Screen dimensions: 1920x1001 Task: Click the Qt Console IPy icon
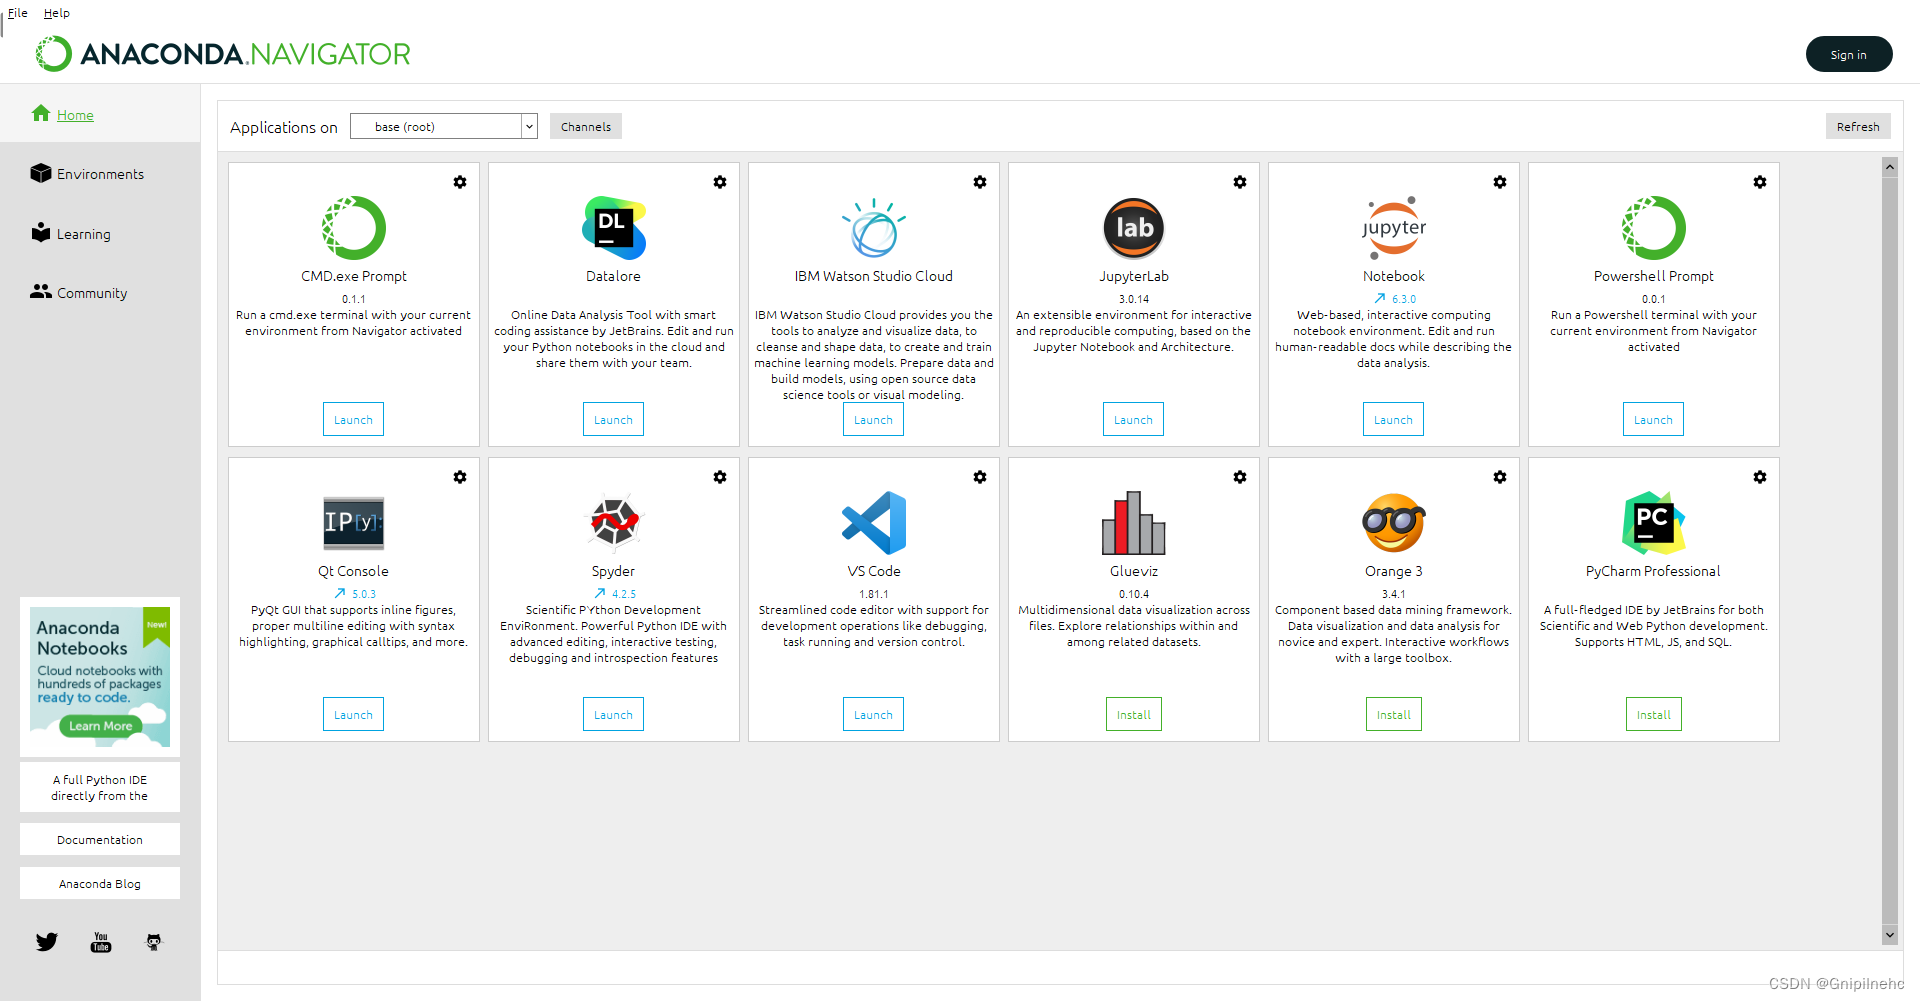pyautogui.click(x=354, y=523)
